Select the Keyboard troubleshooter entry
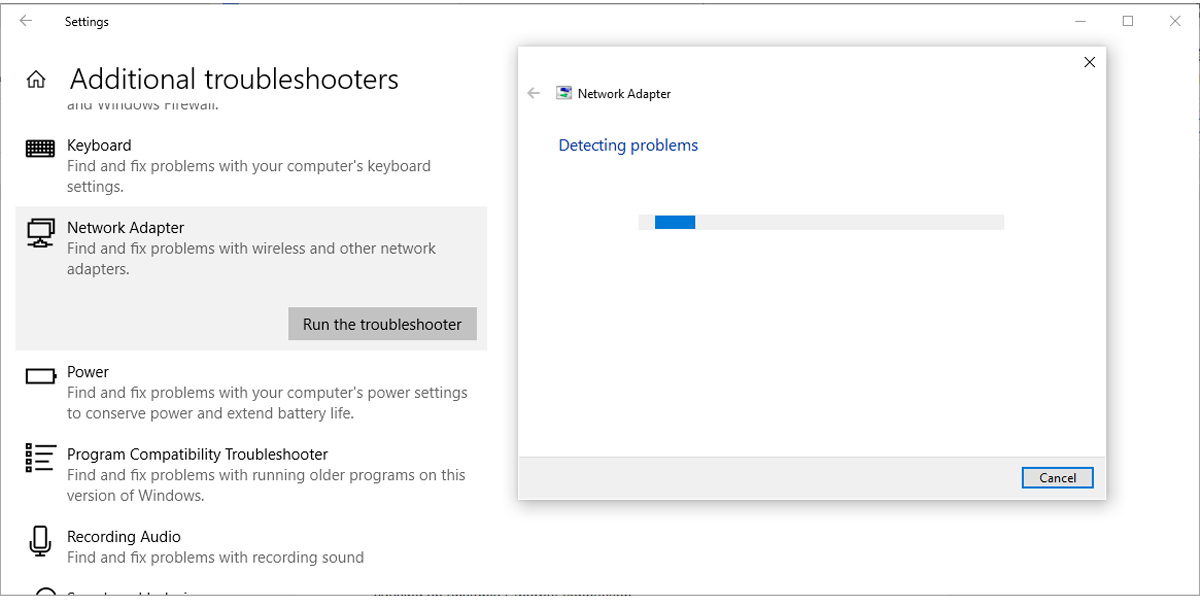The image size is (1200, 600). click(x=250, y=166)
